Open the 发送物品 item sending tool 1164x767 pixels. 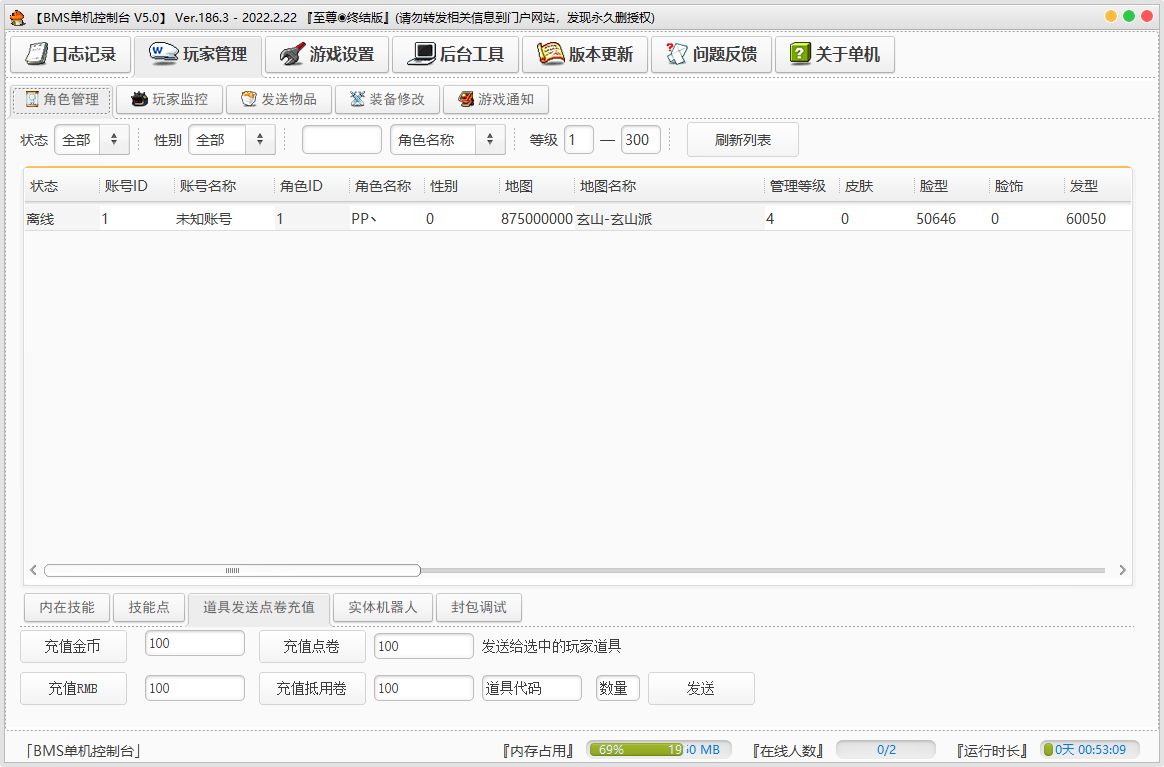point(278,99)
